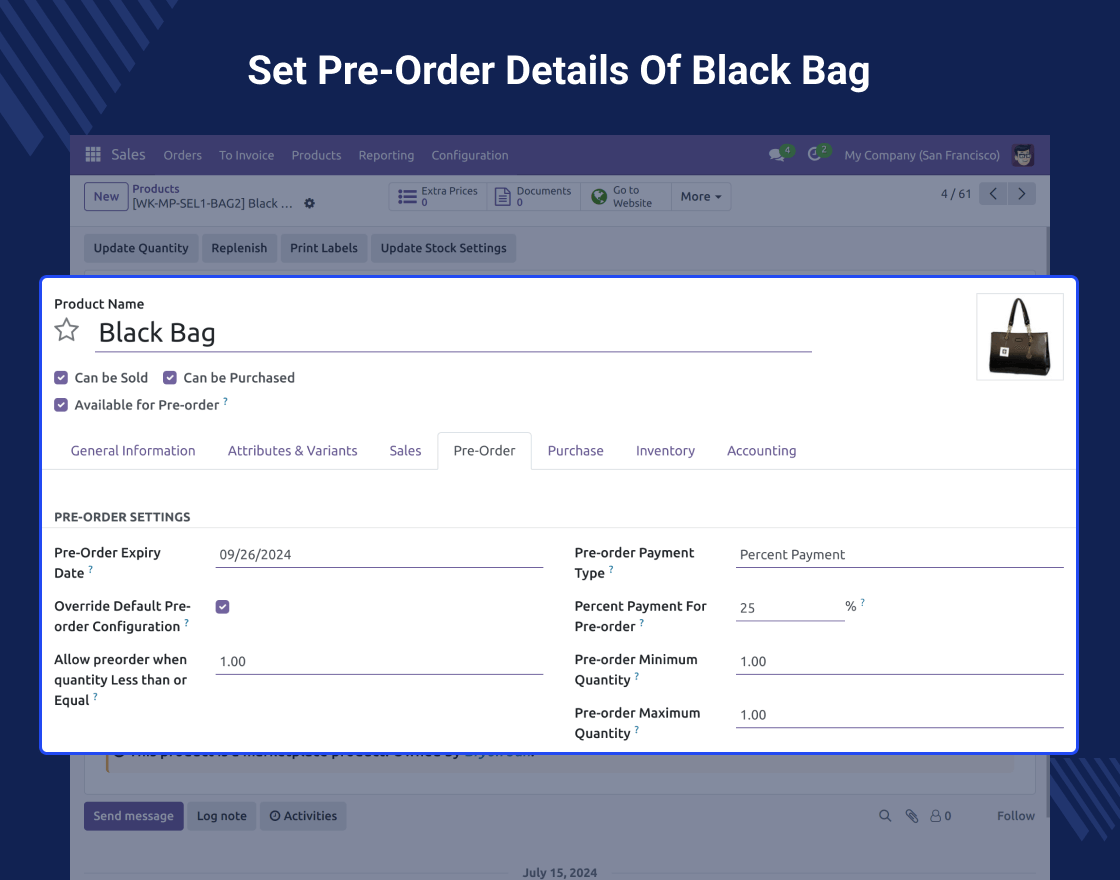The width and height of the screenshot is (1120, 880).
Task: Switch to General Information tab
Action: click(133, 451)
